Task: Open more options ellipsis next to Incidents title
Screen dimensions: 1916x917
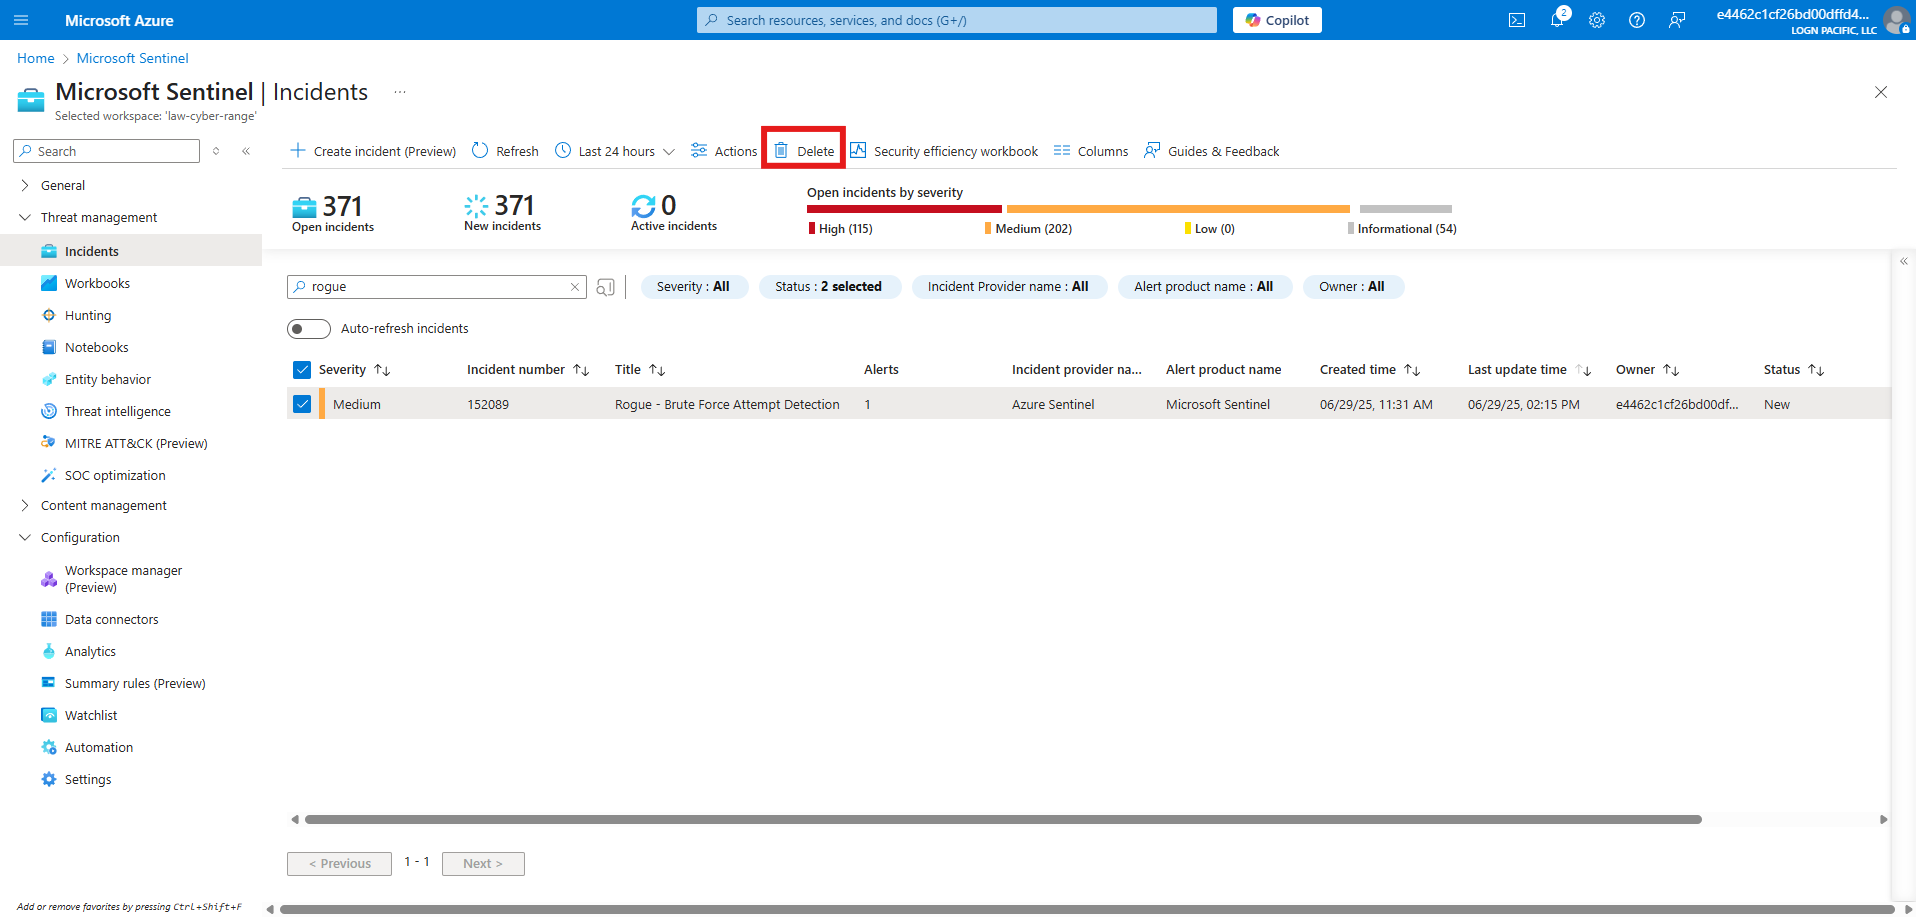Action: 400,92
